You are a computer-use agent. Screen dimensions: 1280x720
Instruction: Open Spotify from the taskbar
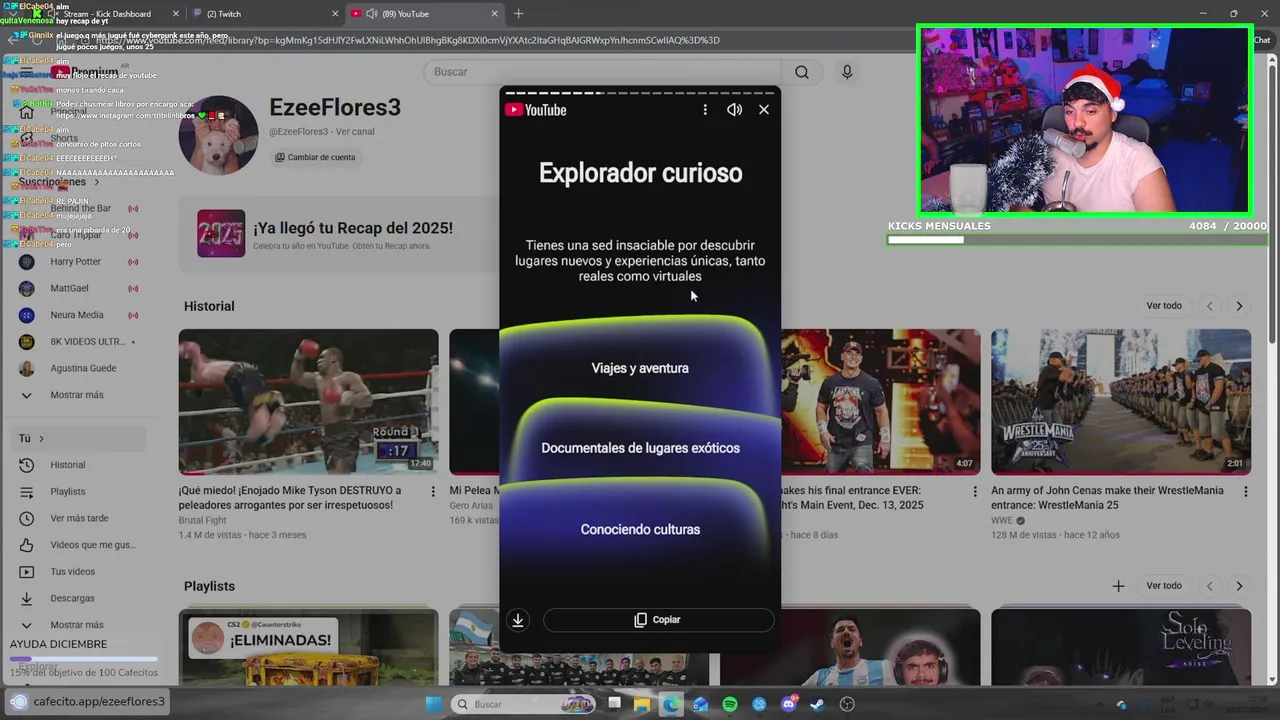click(730, 704)
